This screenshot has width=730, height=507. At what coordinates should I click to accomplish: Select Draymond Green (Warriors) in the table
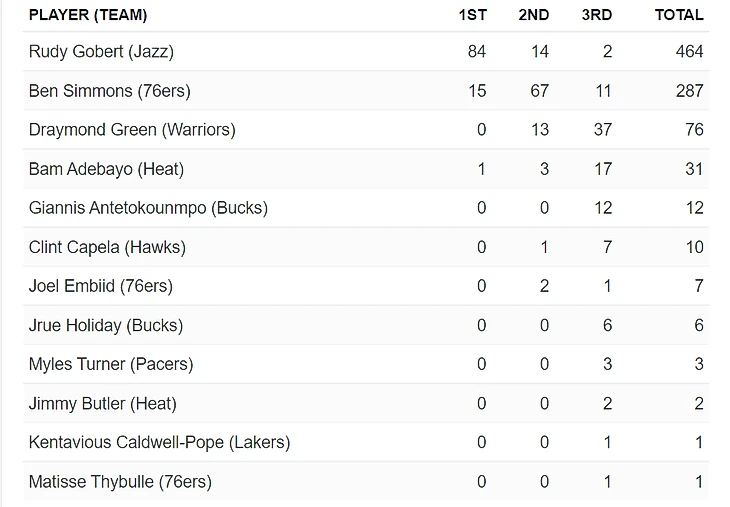click(132, 130)
